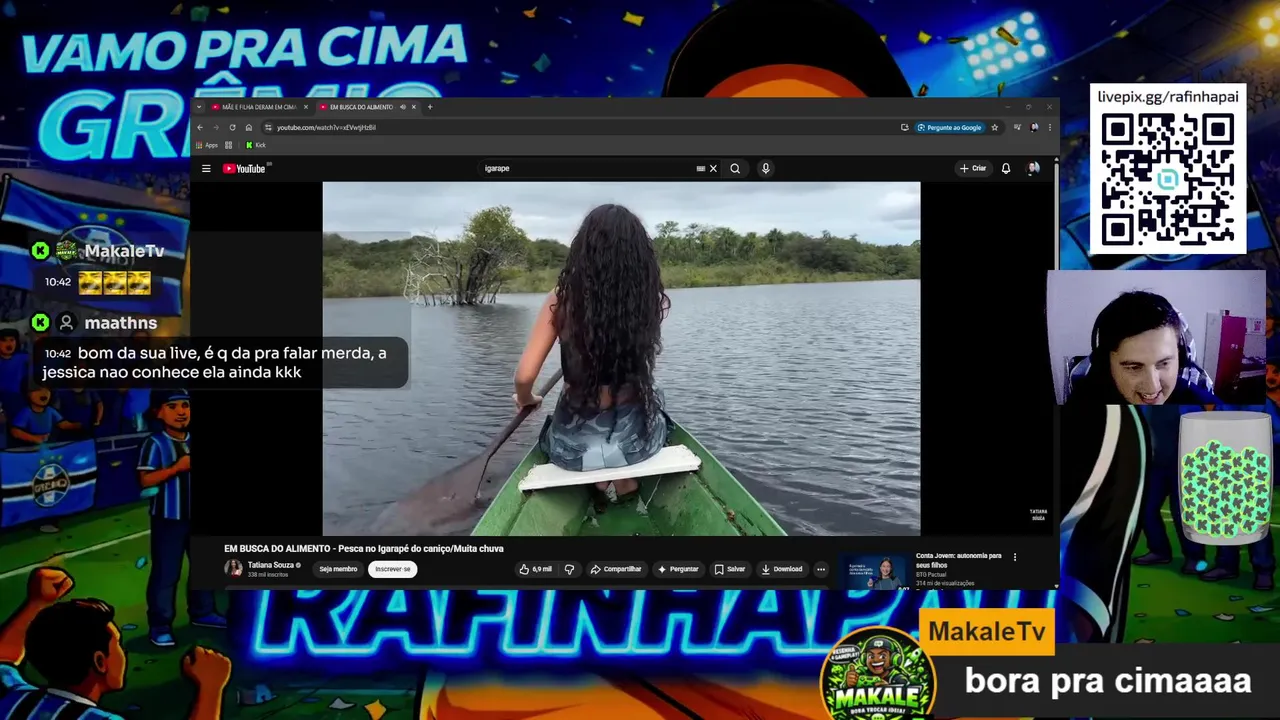The height and width of the screenshot is (720, 1280).
Task: Open the video's more actions ellipsis
Action: (x=821, y=569)
